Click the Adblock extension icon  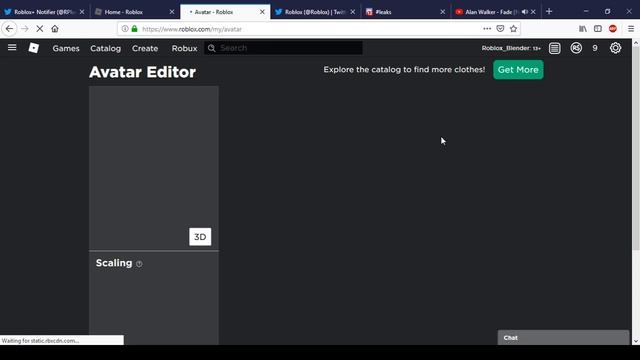coord(613,29)
